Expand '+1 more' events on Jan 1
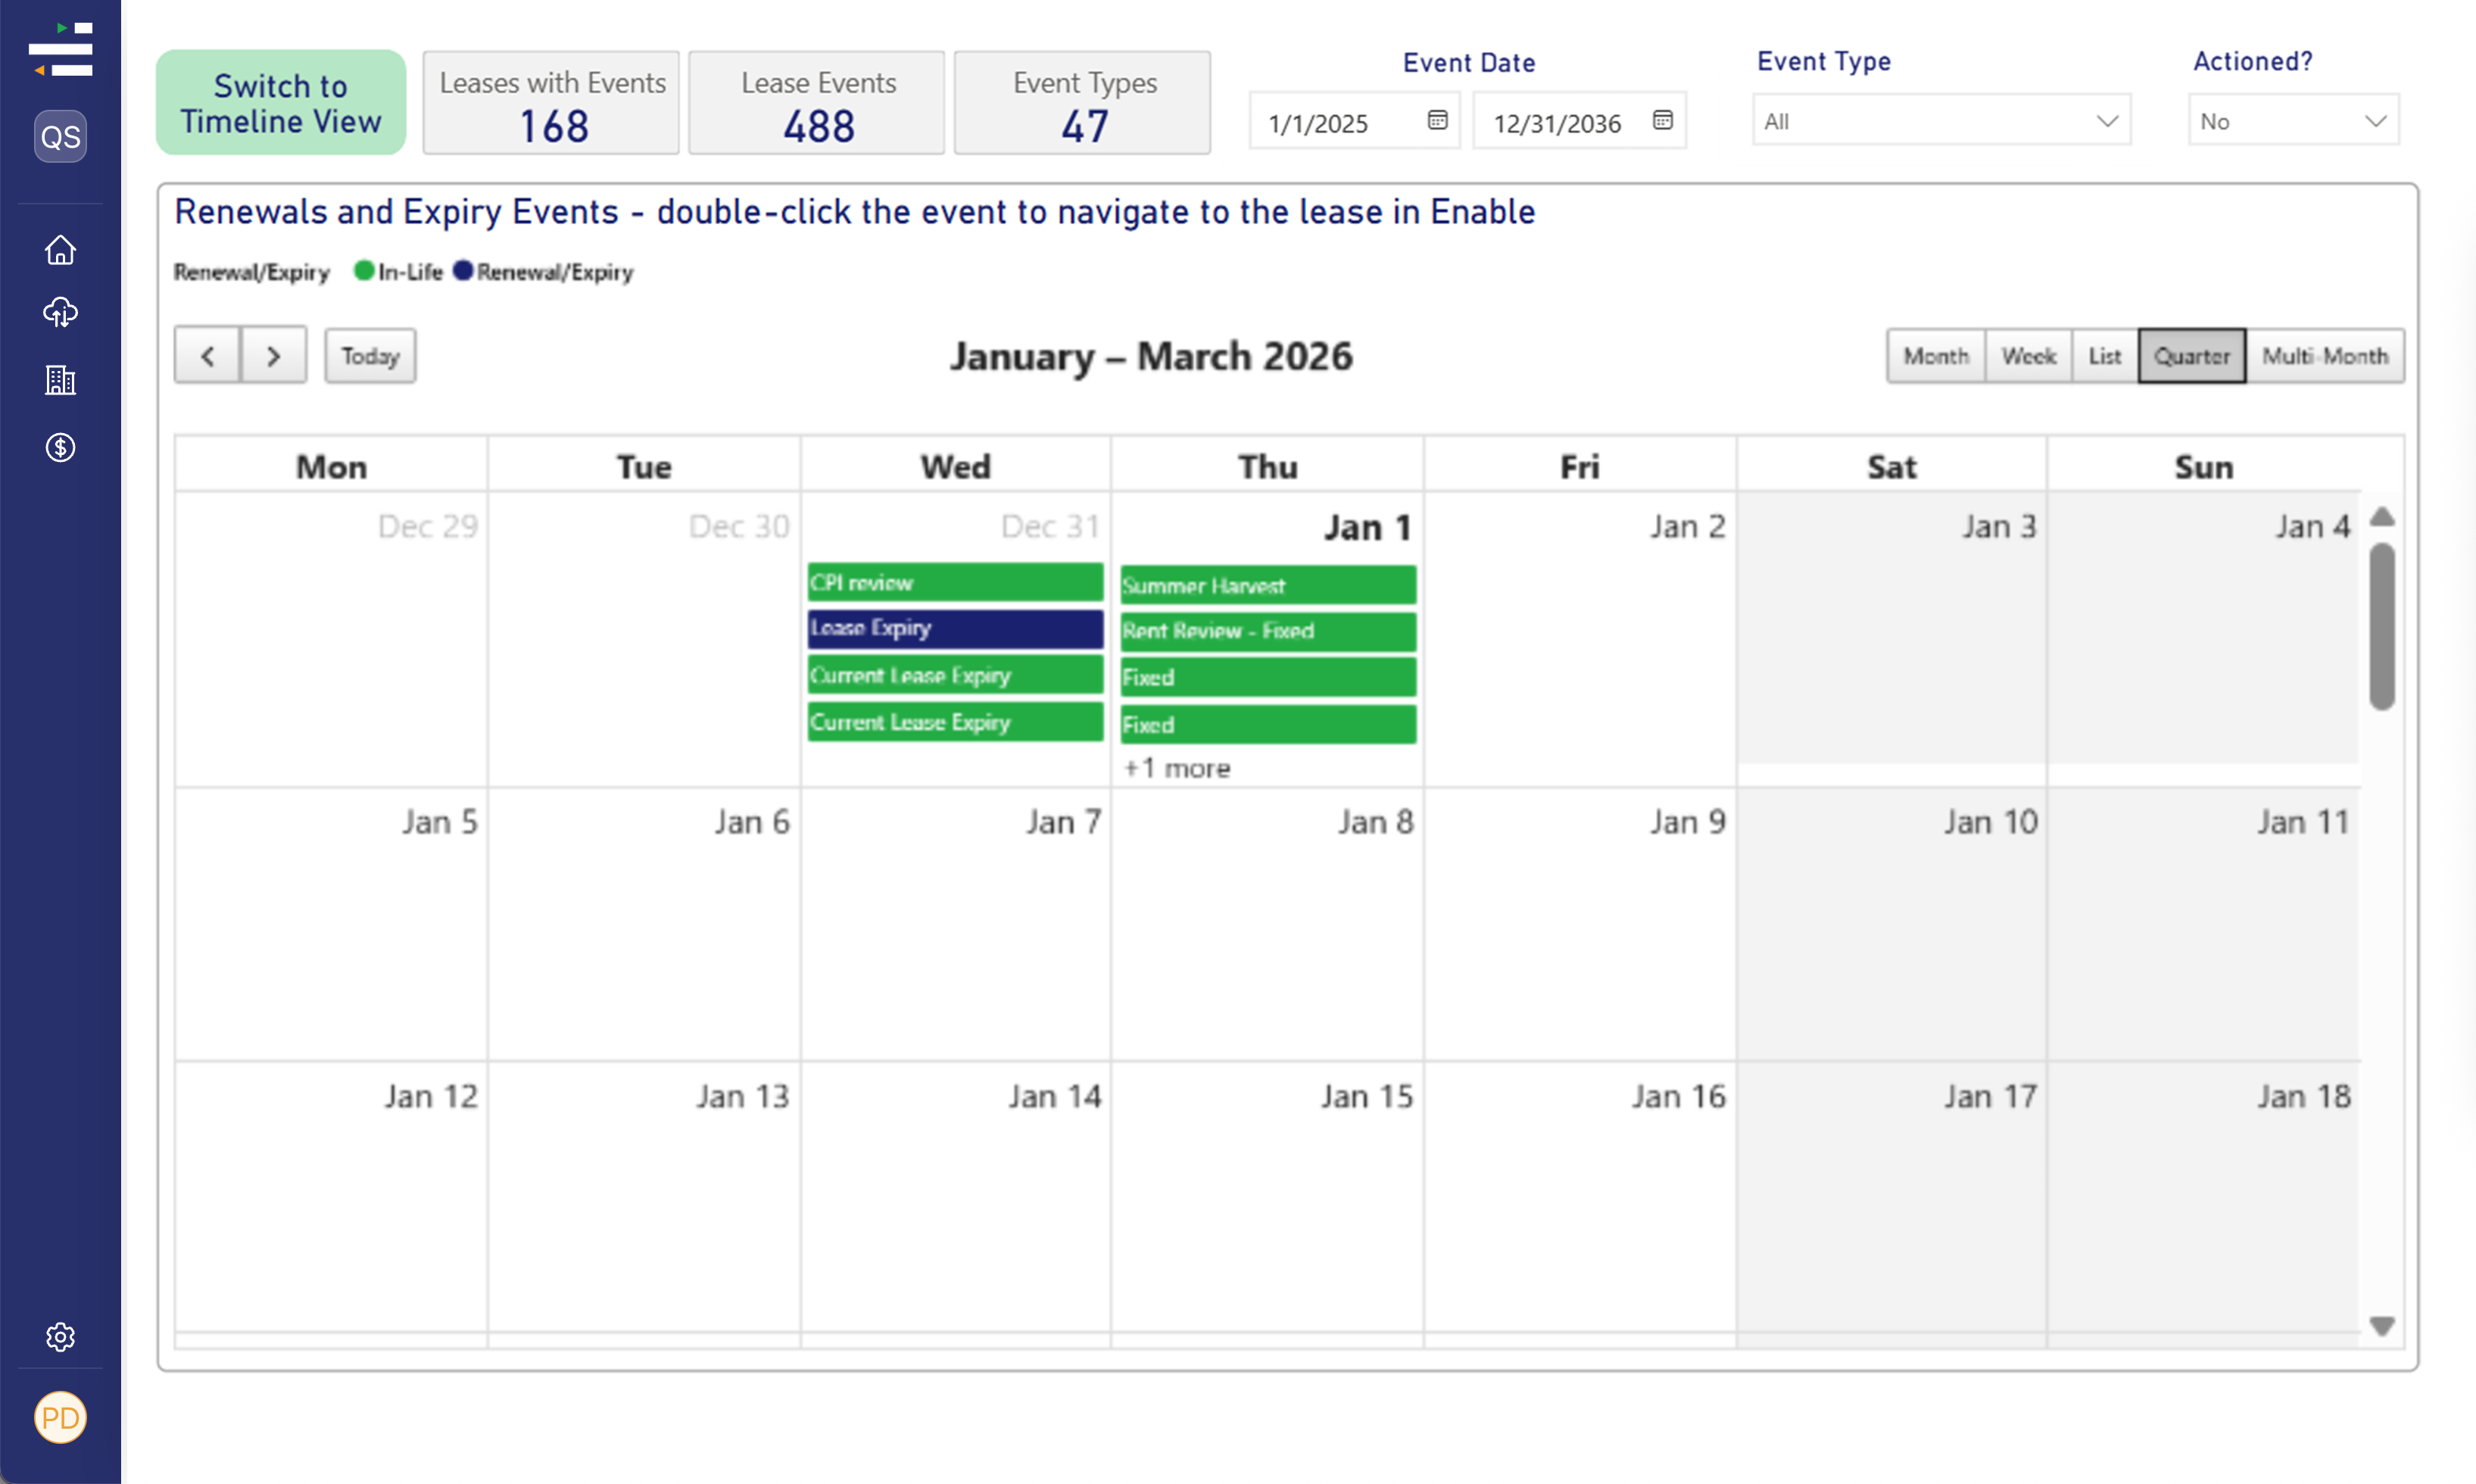Screen dimensions: 2476x1484 point(1176,768)
